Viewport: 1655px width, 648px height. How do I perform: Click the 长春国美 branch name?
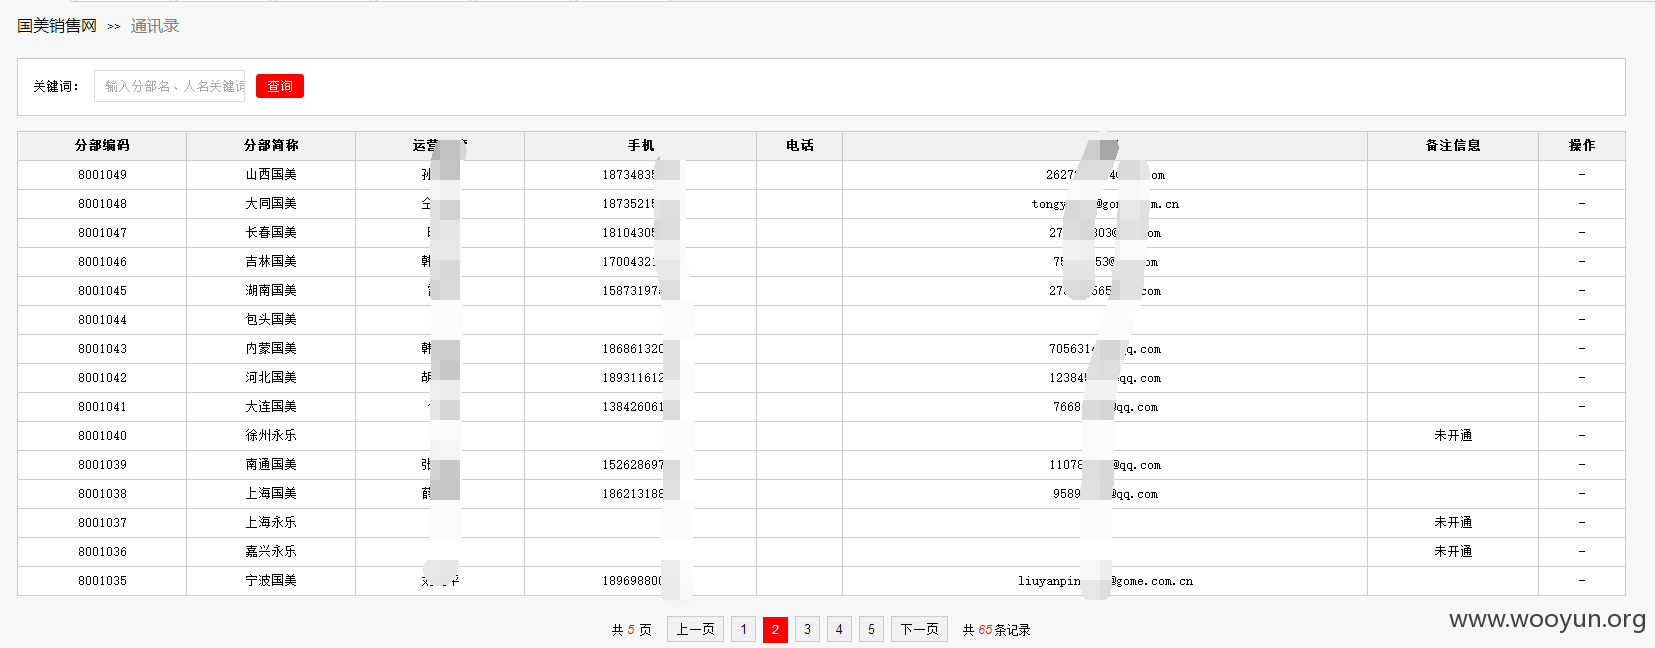coord(271,232)
